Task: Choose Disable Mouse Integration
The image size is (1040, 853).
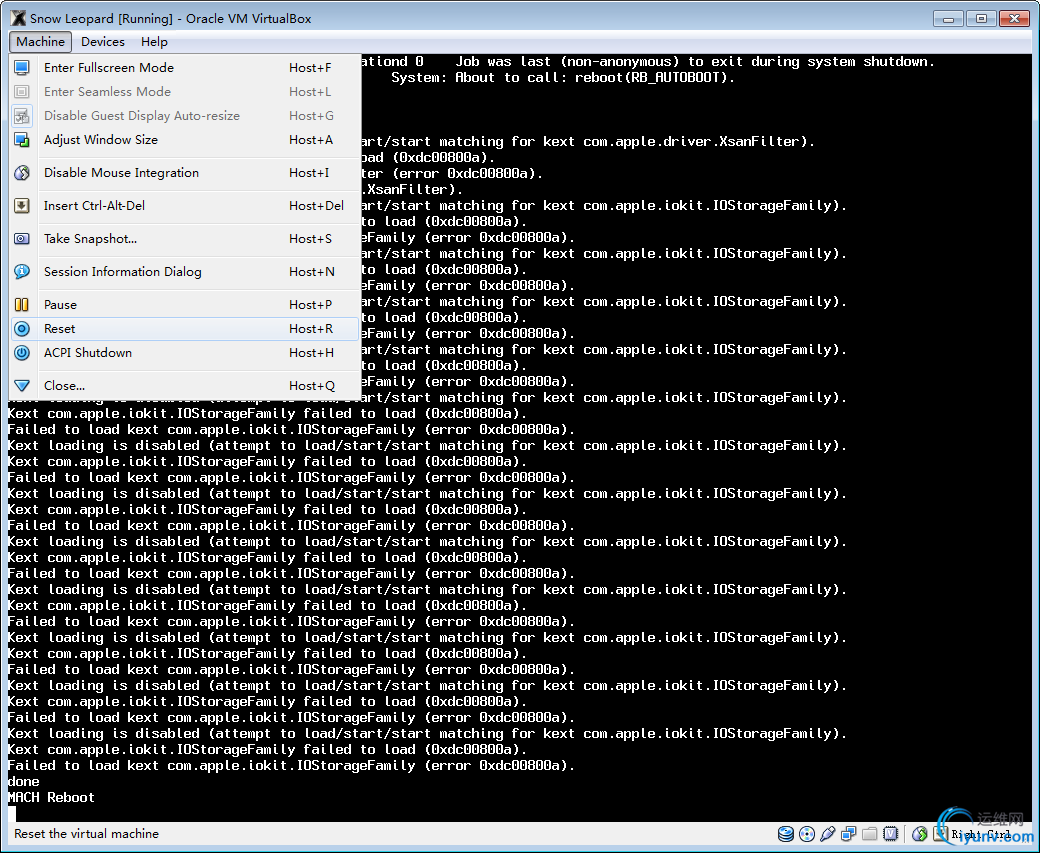Action: point(185,173)
